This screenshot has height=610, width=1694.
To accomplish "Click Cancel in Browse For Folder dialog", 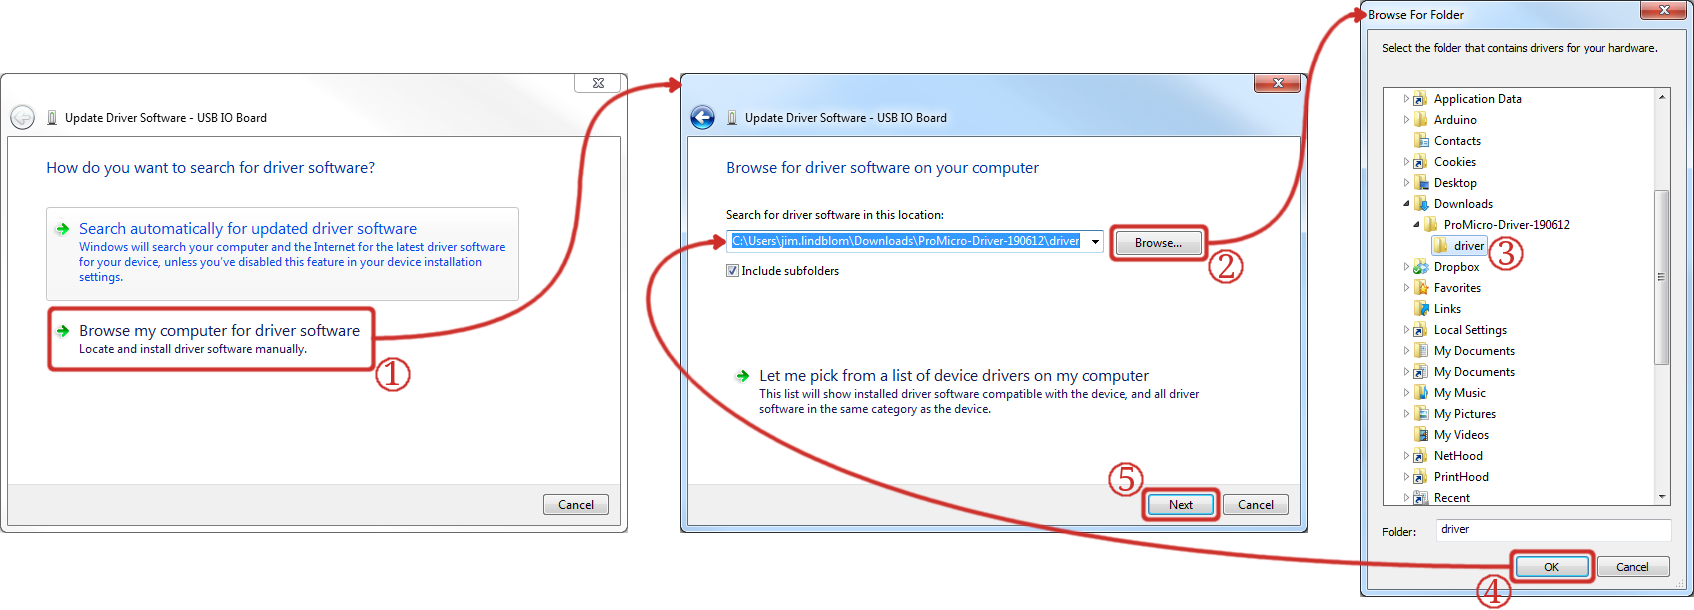I will [x=1632, y=567].
